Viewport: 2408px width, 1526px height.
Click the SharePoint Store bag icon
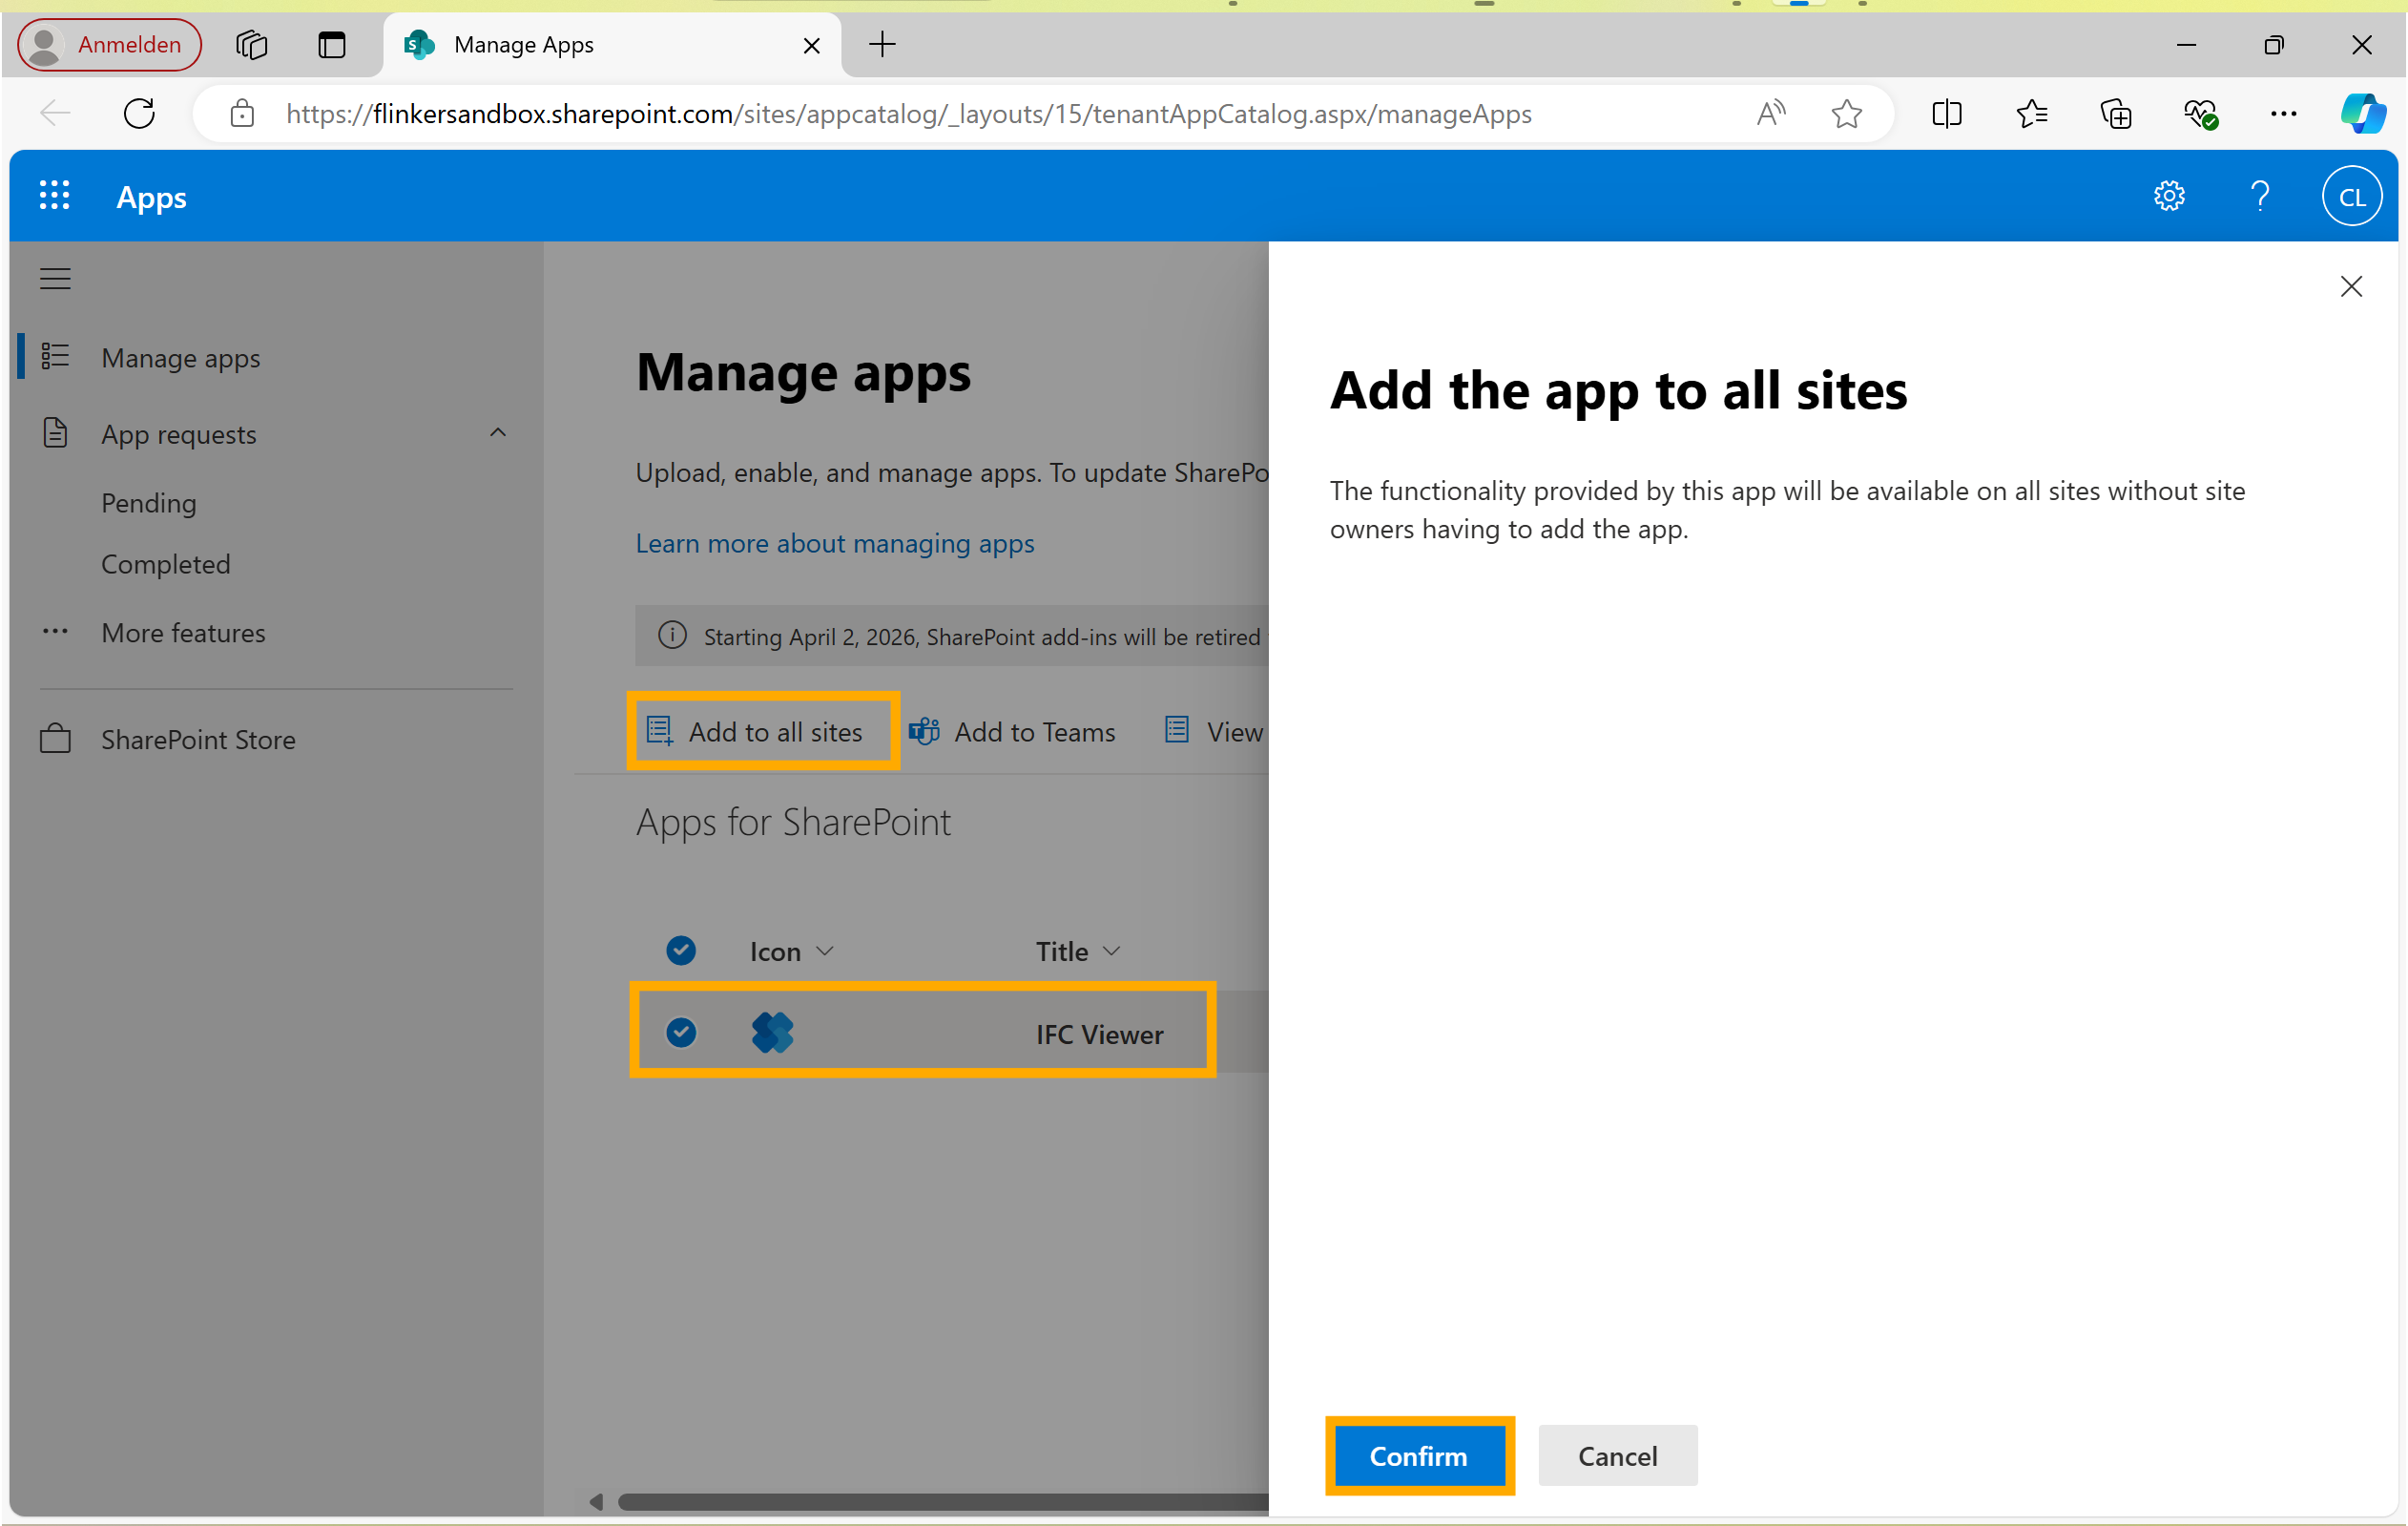click(x=55, y=739)
